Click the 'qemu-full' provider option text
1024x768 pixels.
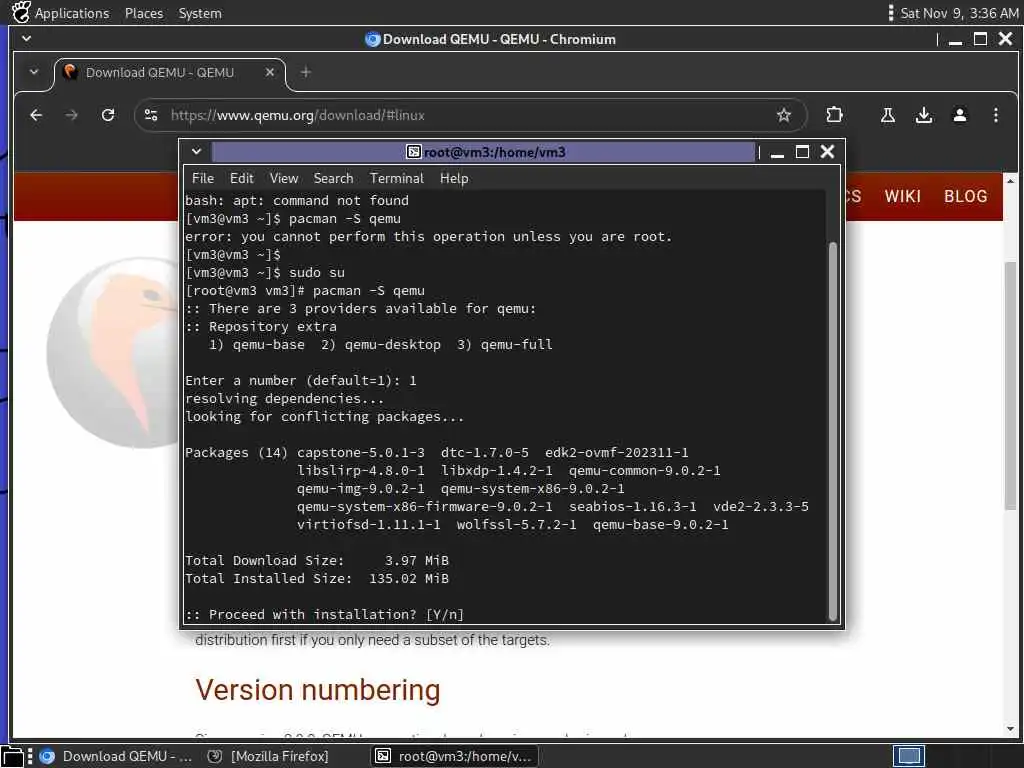pos(516,345)
